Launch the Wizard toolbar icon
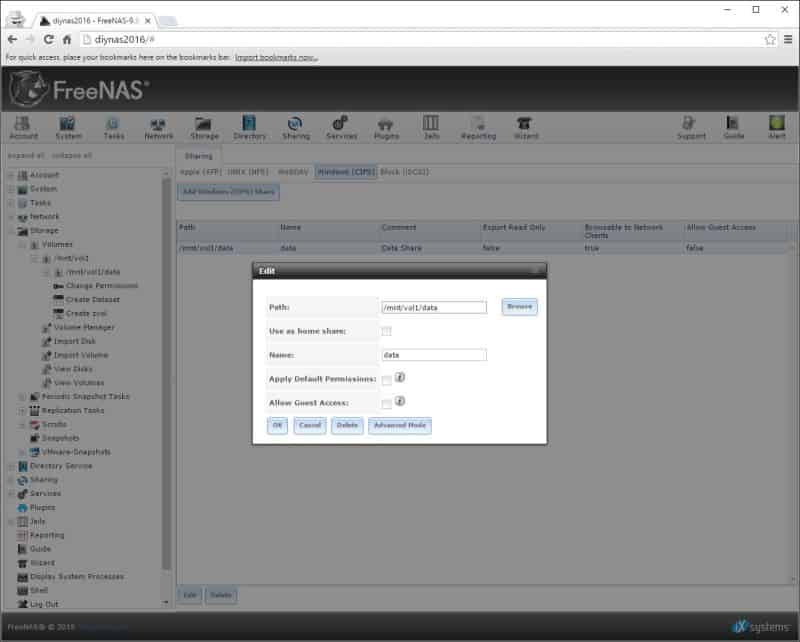Image resolution: width=800 pixels, height=642 pixels. click(526, 127)
